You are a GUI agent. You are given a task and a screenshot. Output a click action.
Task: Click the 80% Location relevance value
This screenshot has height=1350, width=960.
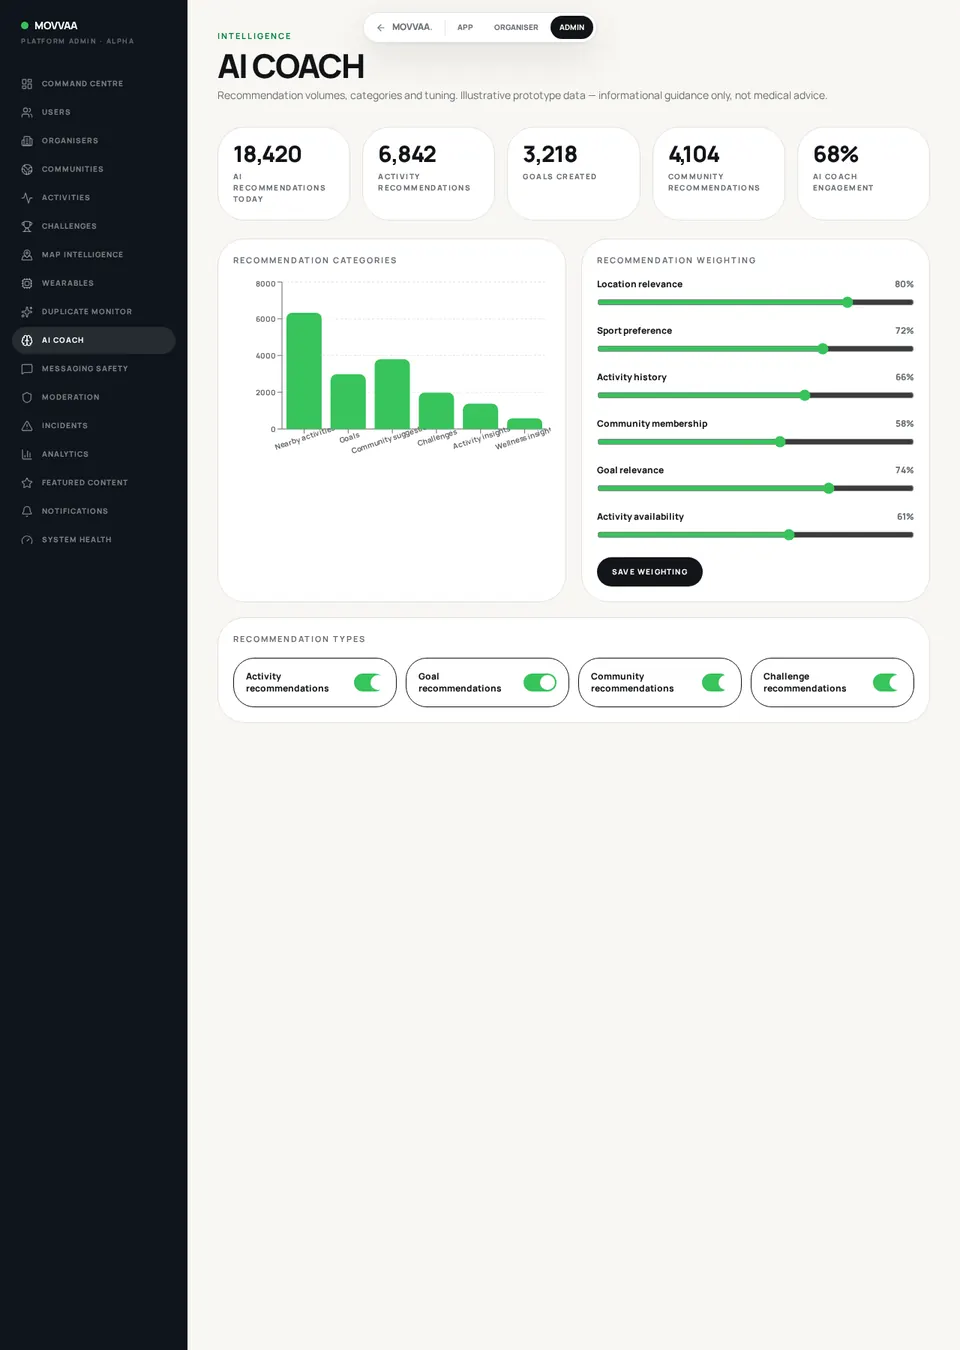[x=904, y=284]
